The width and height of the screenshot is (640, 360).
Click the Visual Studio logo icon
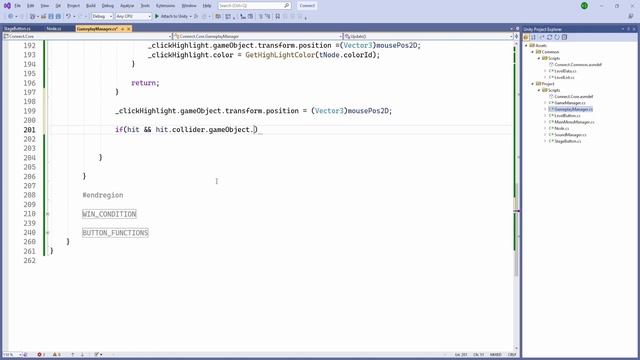coord(7,6)
